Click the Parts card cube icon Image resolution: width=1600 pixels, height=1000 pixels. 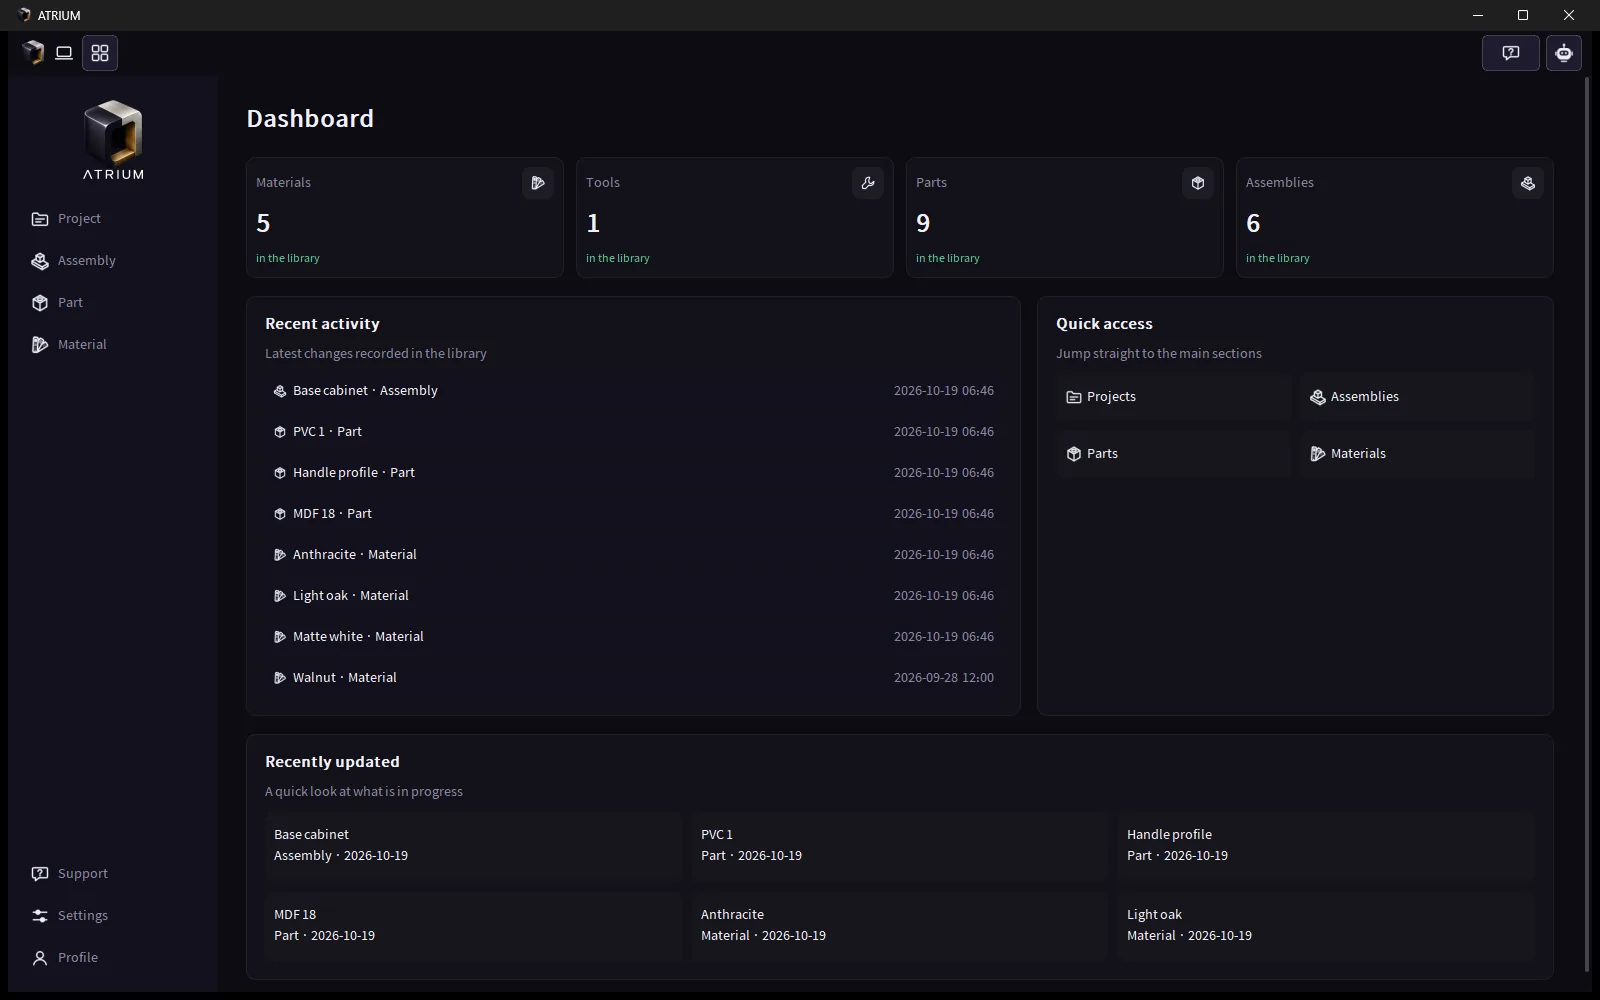point(1198,183)
